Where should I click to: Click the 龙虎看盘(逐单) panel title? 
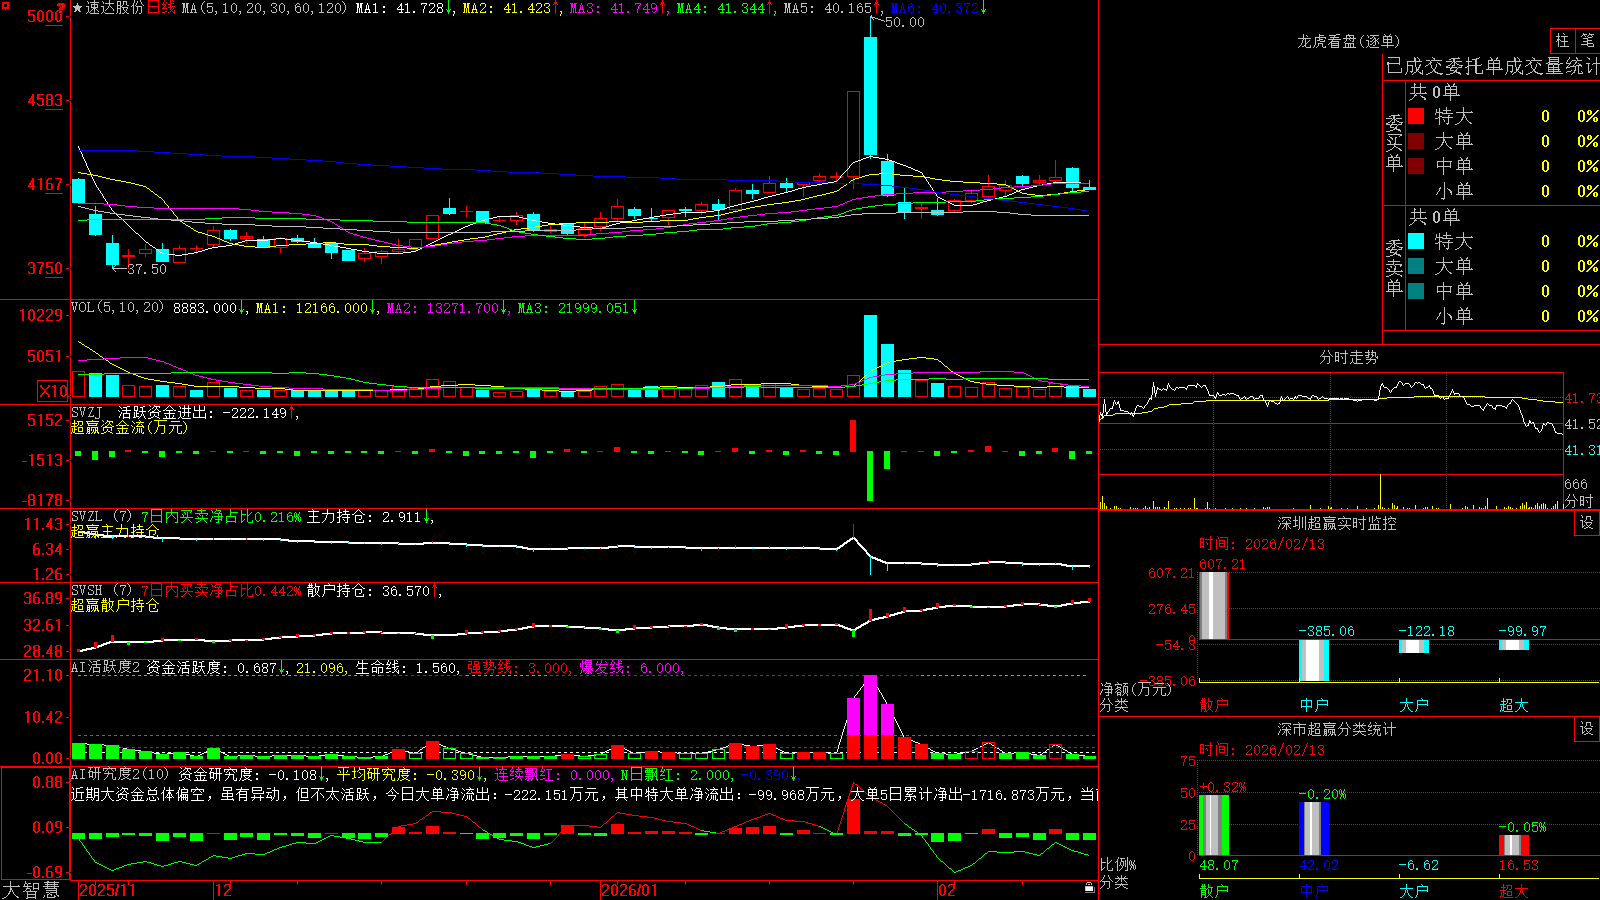(x=1348, y=41)
